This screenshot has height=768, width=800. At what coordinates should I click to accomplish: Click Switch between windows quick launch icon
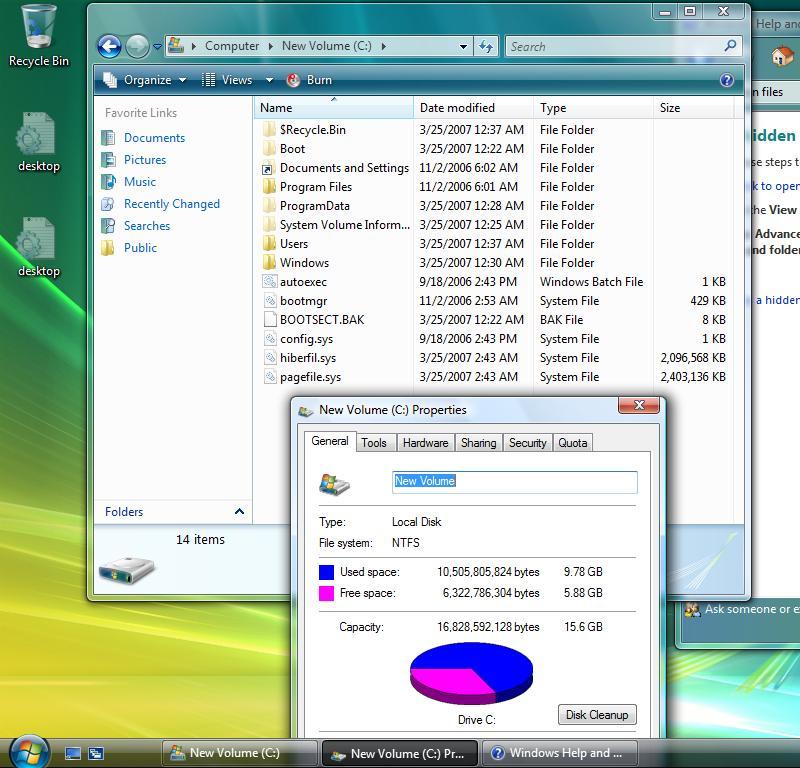(x=96, y=753)
